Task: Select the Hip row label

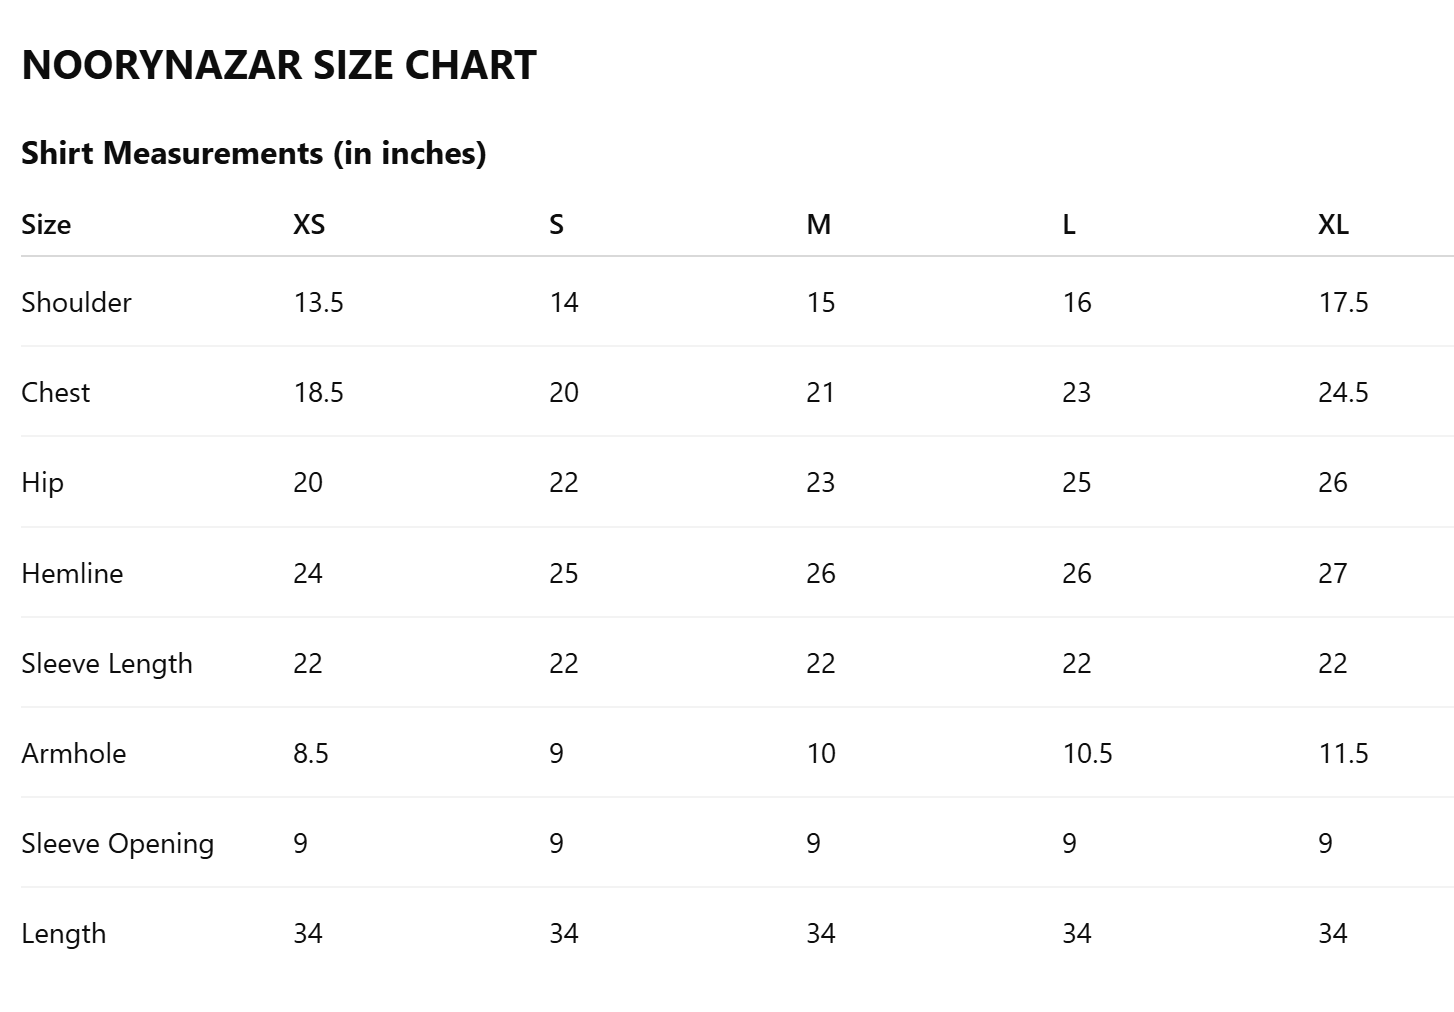Action: 42,482
